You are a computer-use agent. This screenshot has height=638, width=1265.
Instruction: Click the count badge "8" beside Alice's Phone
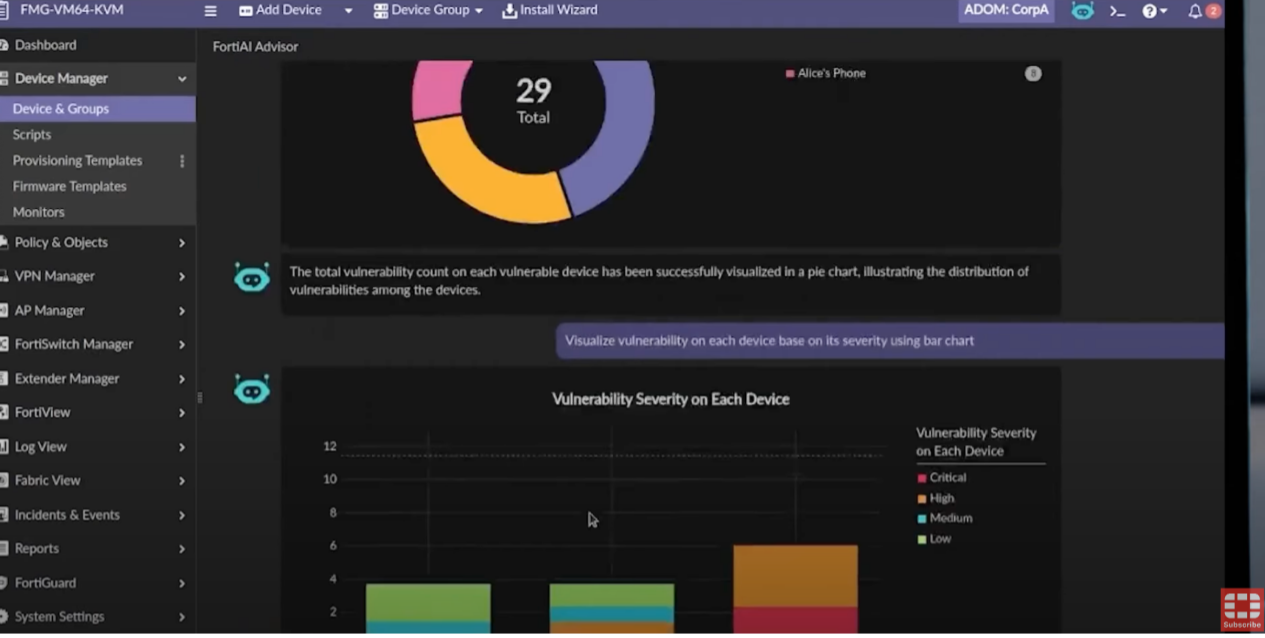[x=1033, y=73]
